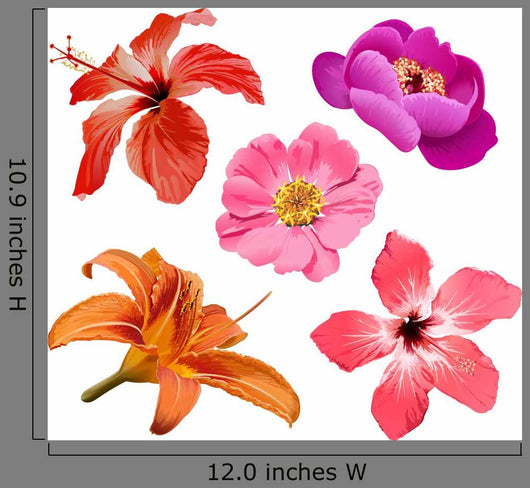The width and height of the screenshot is (530, 488).
Task: Click the golden stamens inside the purple peony
Action: click(x=418, y=77)
